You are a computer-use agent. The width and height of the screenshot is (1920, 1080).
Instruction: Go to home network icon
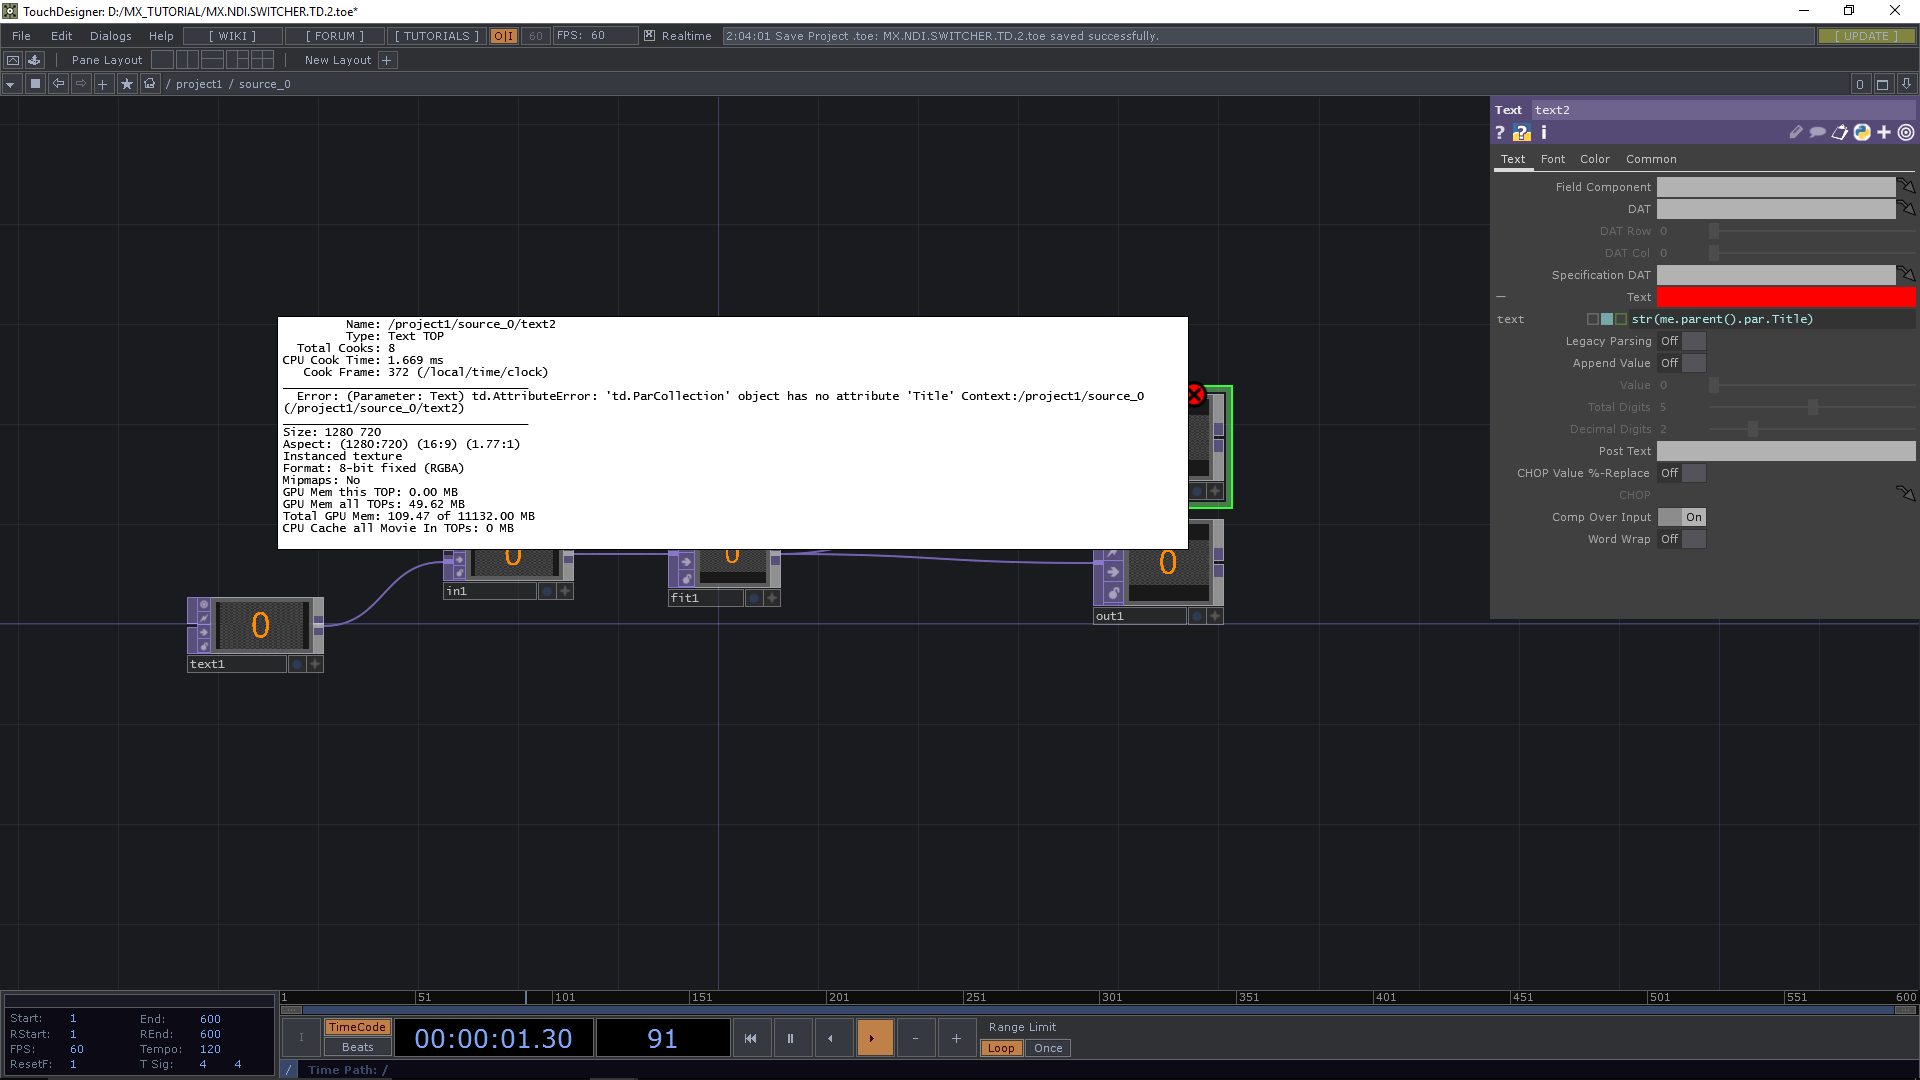(x=150, y=84)
